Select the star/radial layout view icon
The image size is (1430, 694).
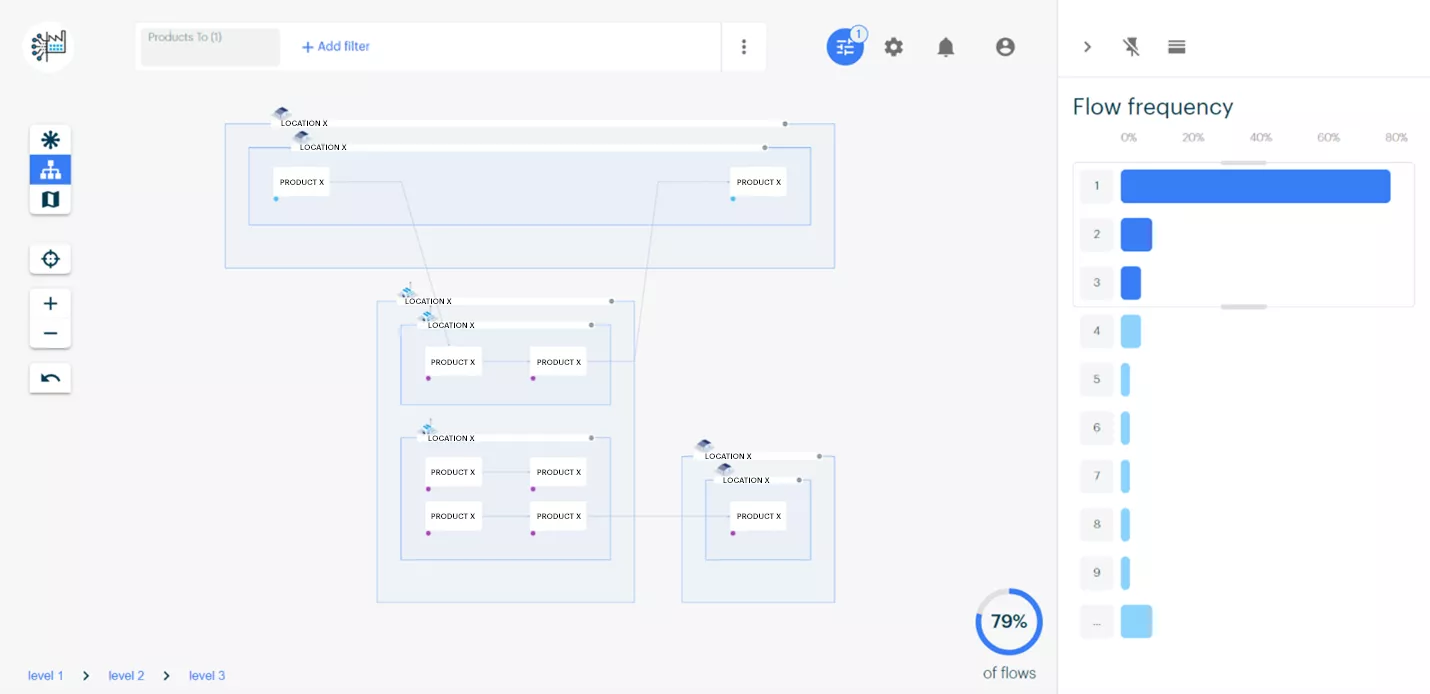[x=50, y=140]
